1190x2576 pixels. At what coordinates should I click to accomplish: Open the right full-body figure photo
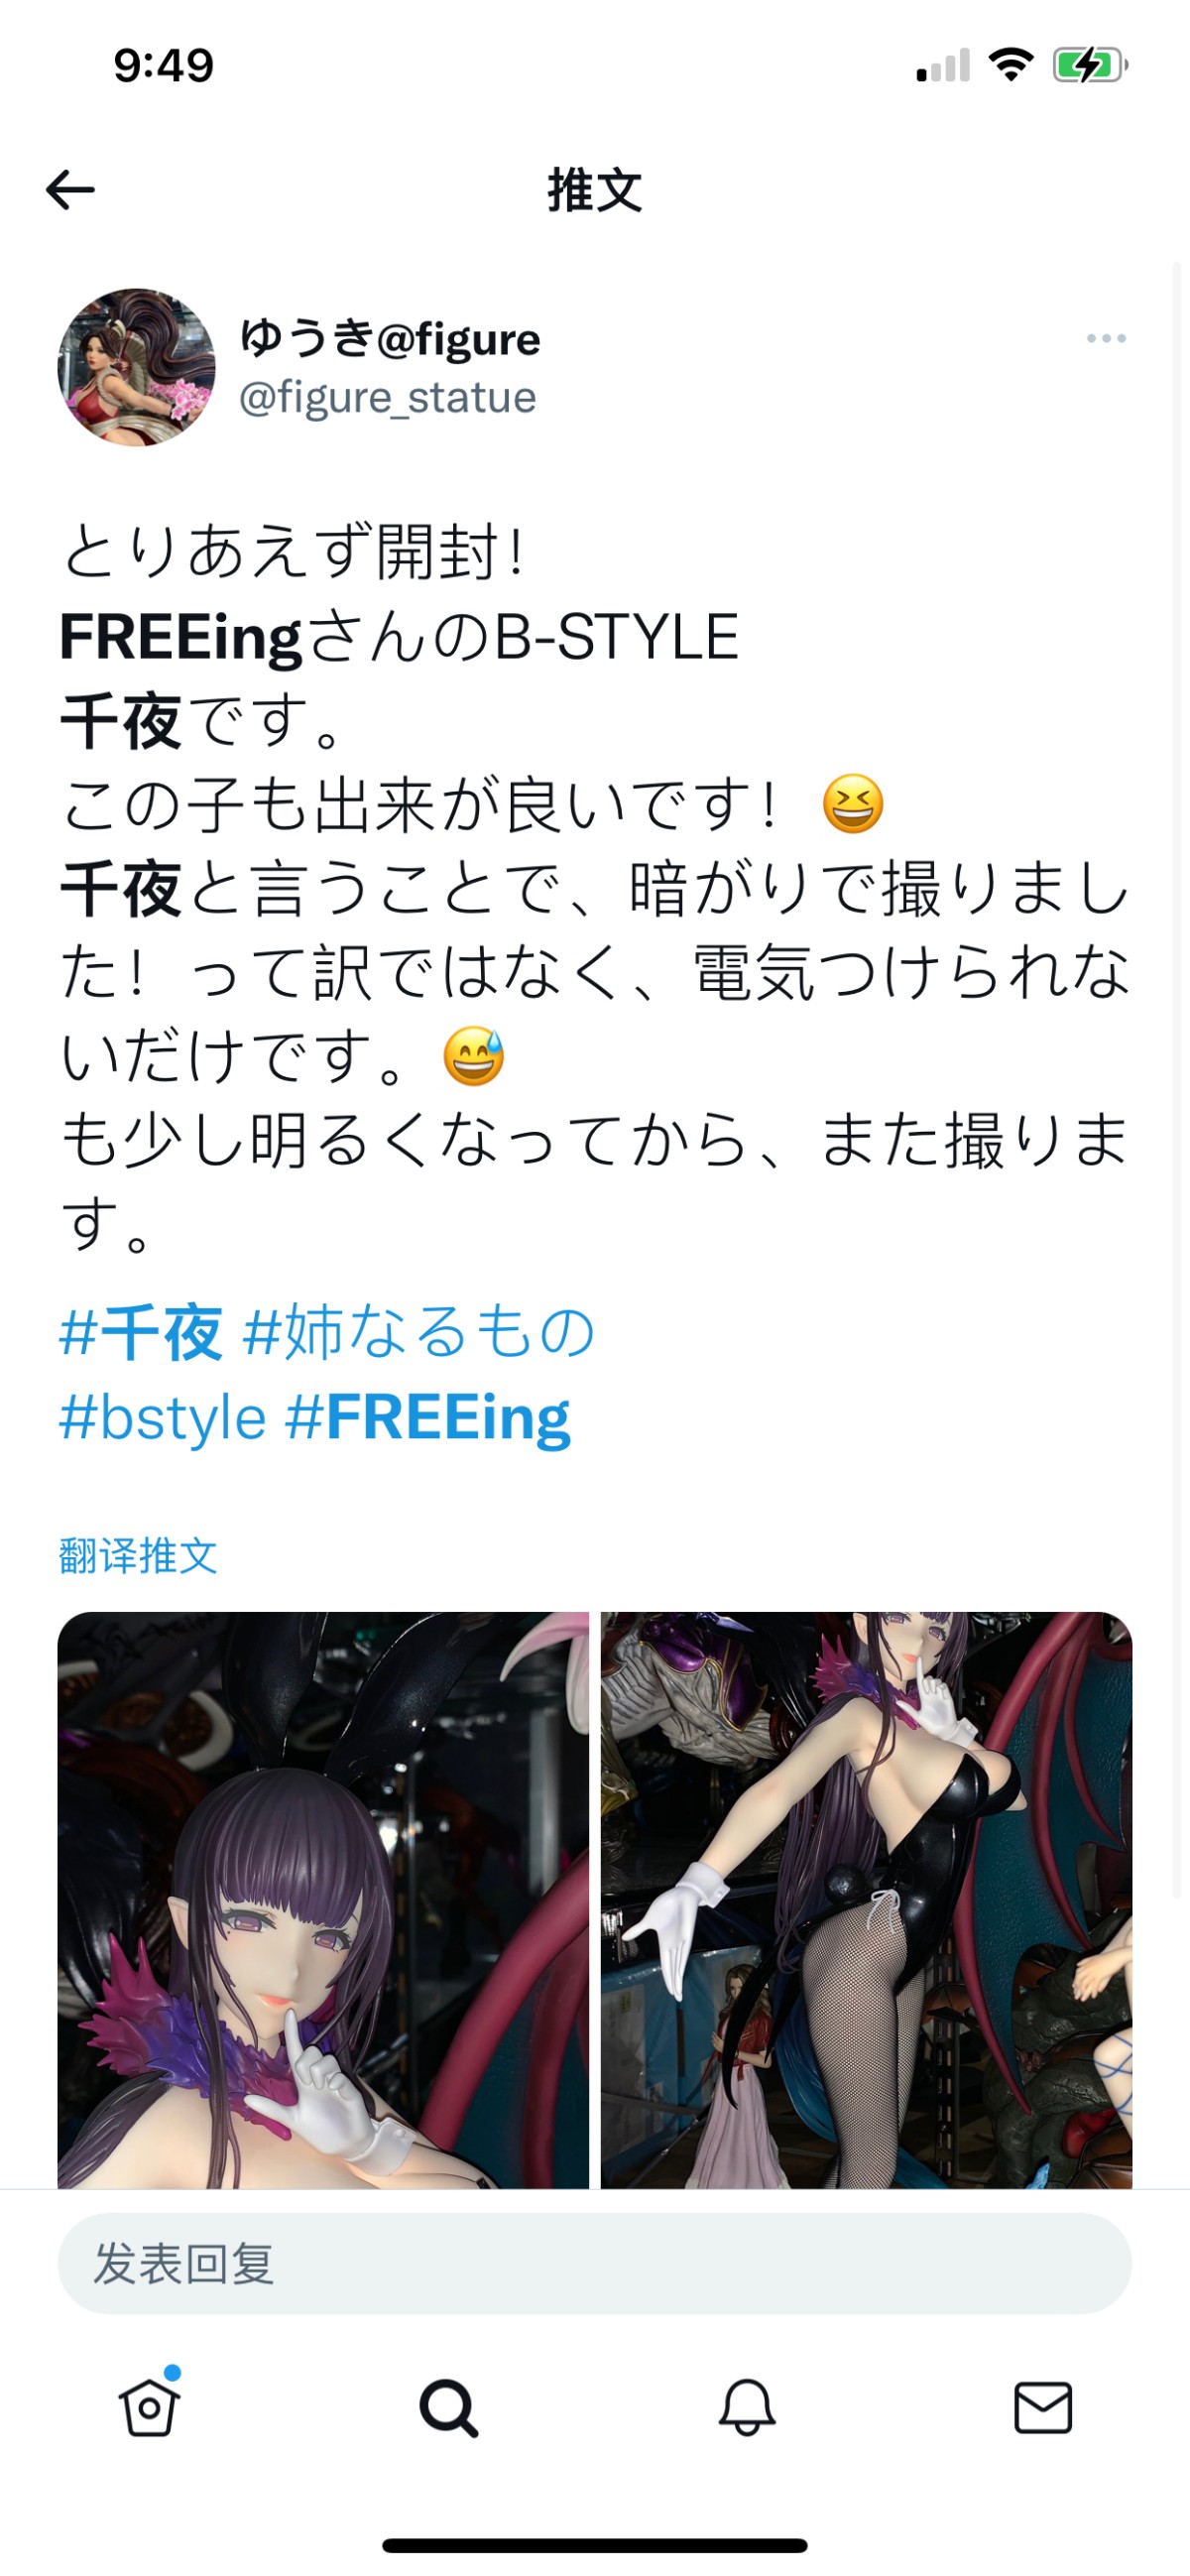[866, 1900]
